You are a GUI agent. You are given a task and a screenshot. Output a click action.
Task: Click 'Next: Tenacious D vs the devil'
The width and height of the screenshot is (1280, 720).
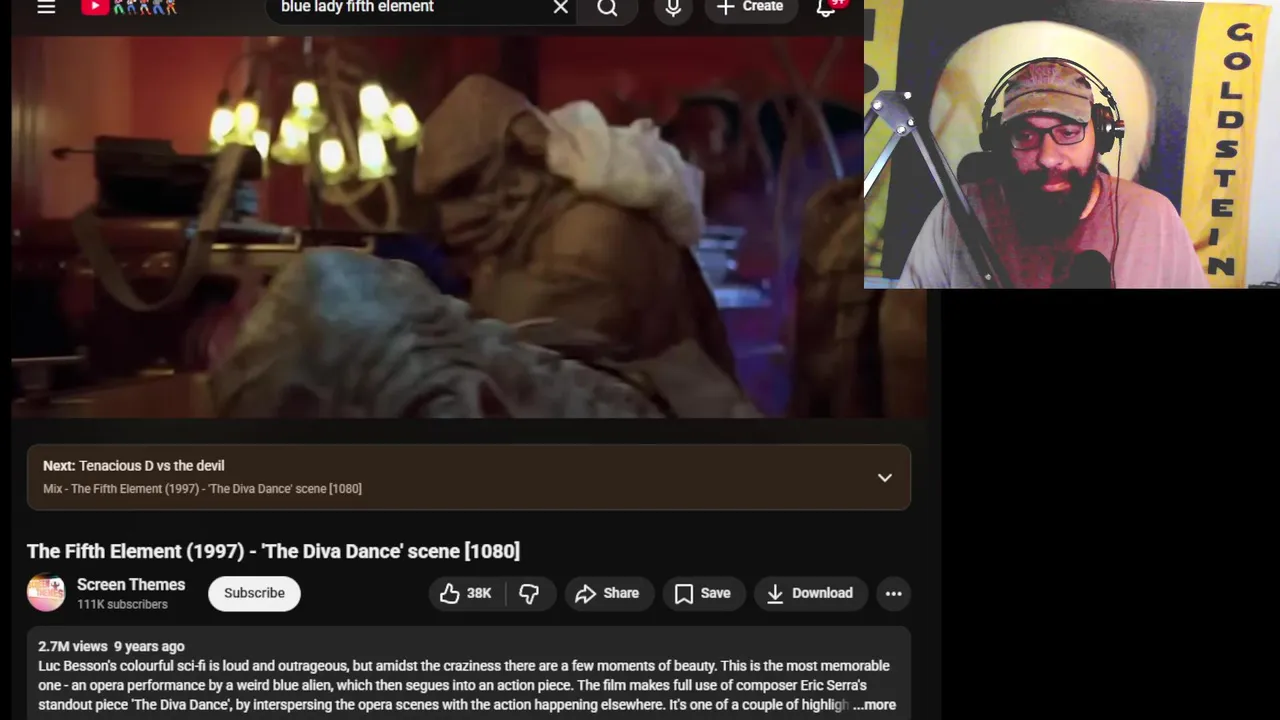134,465
